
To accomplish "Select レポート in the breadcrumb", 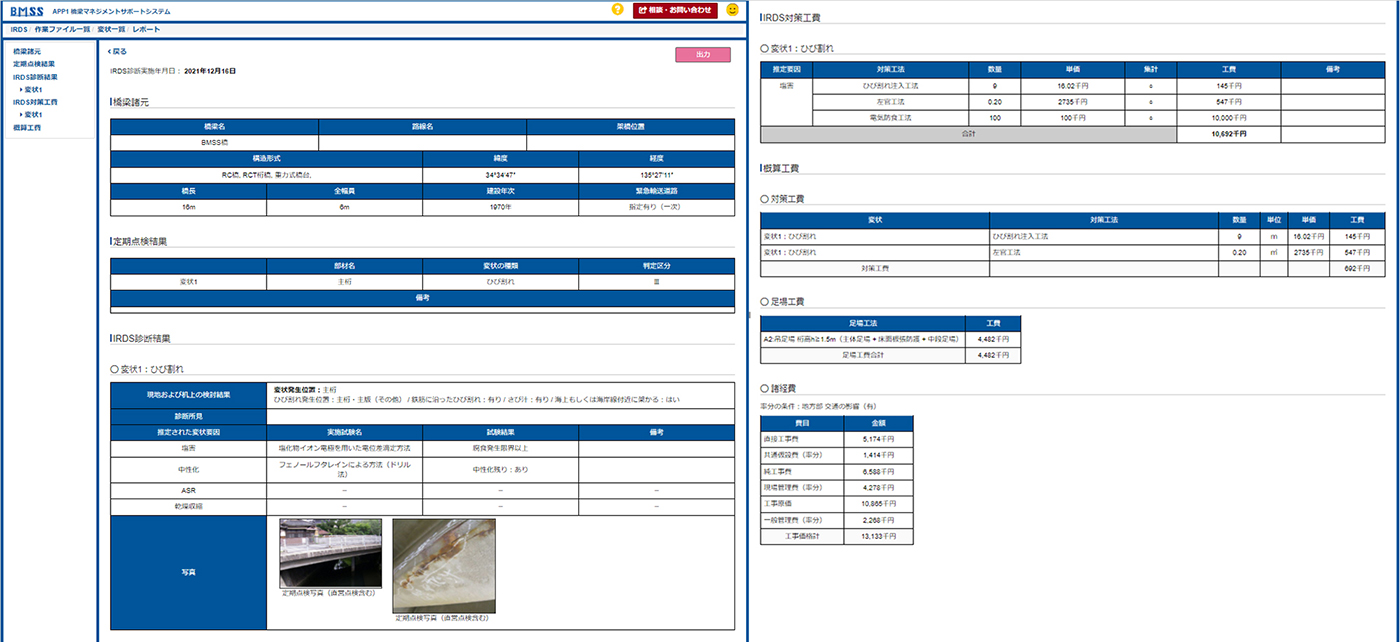I will pos(146,30).
